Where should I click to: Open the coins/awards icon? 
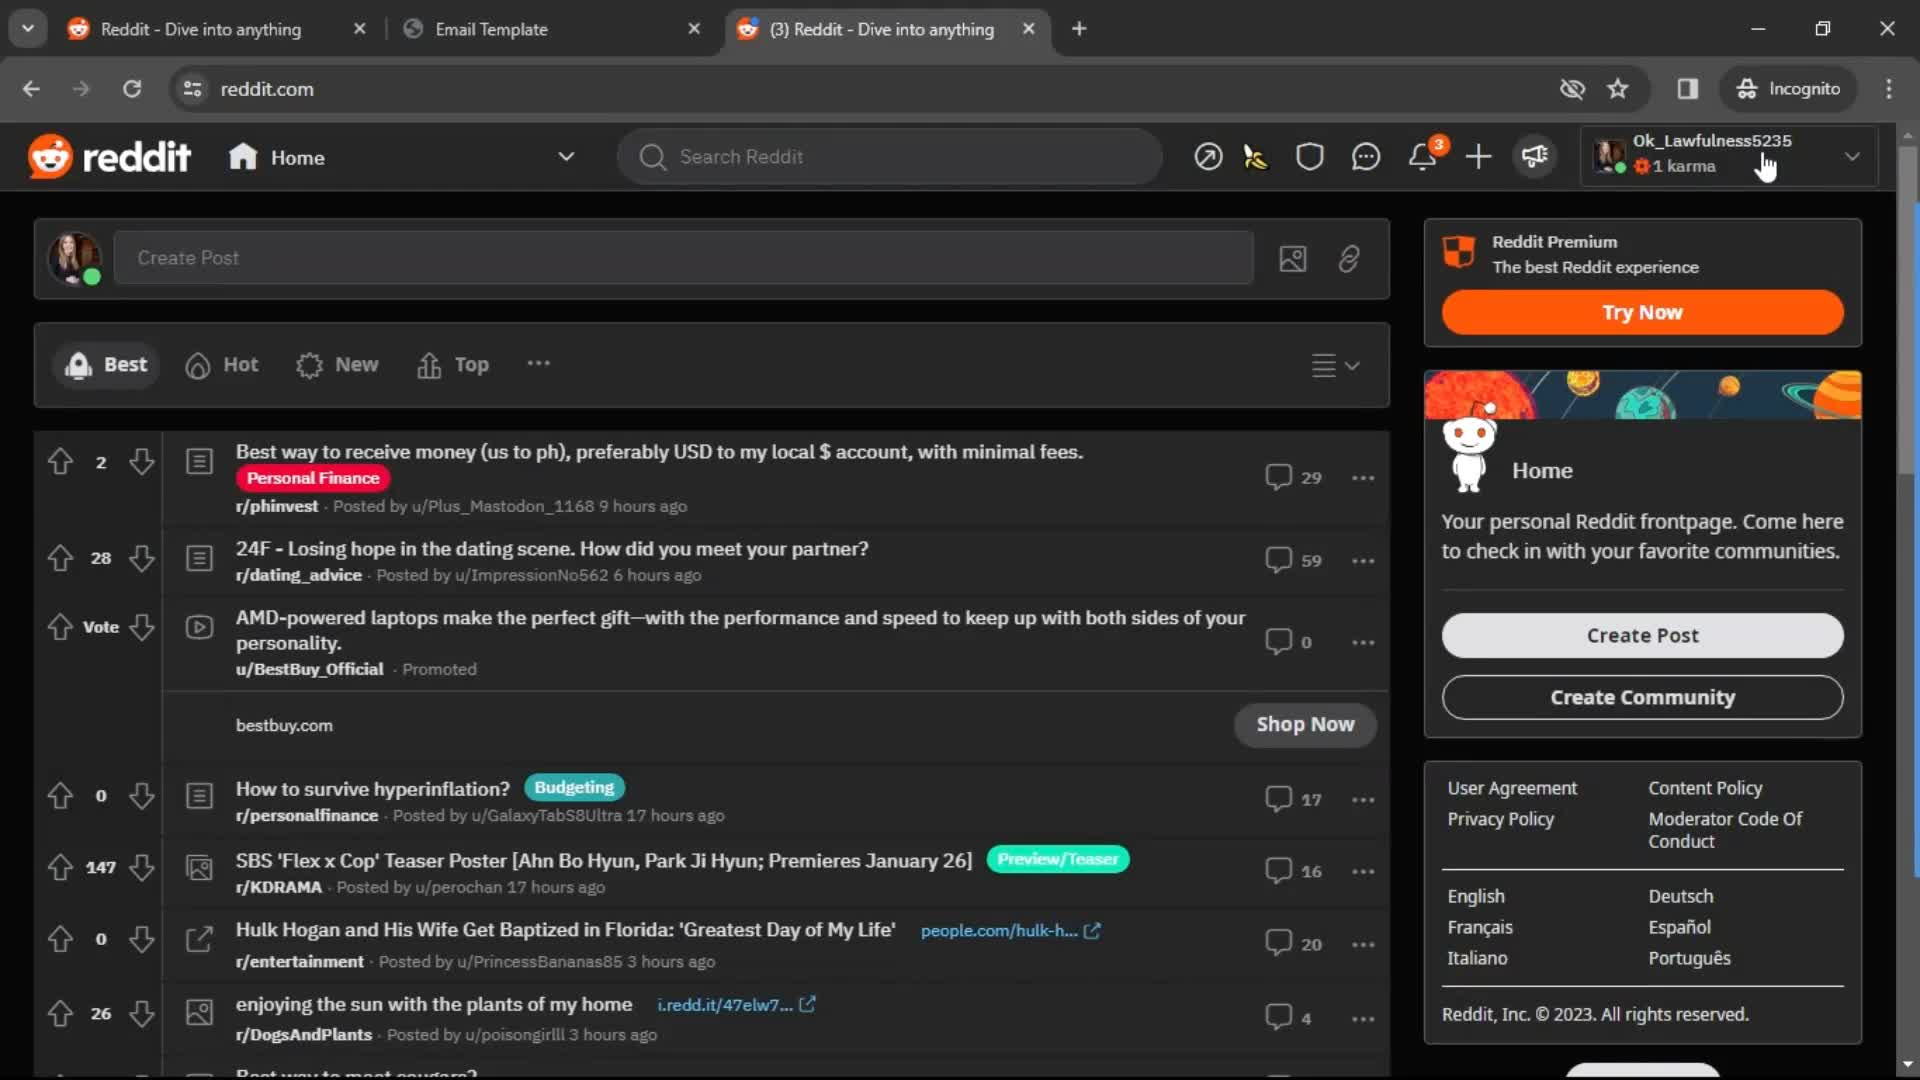pyautogui.click(x=1255, y=157)
